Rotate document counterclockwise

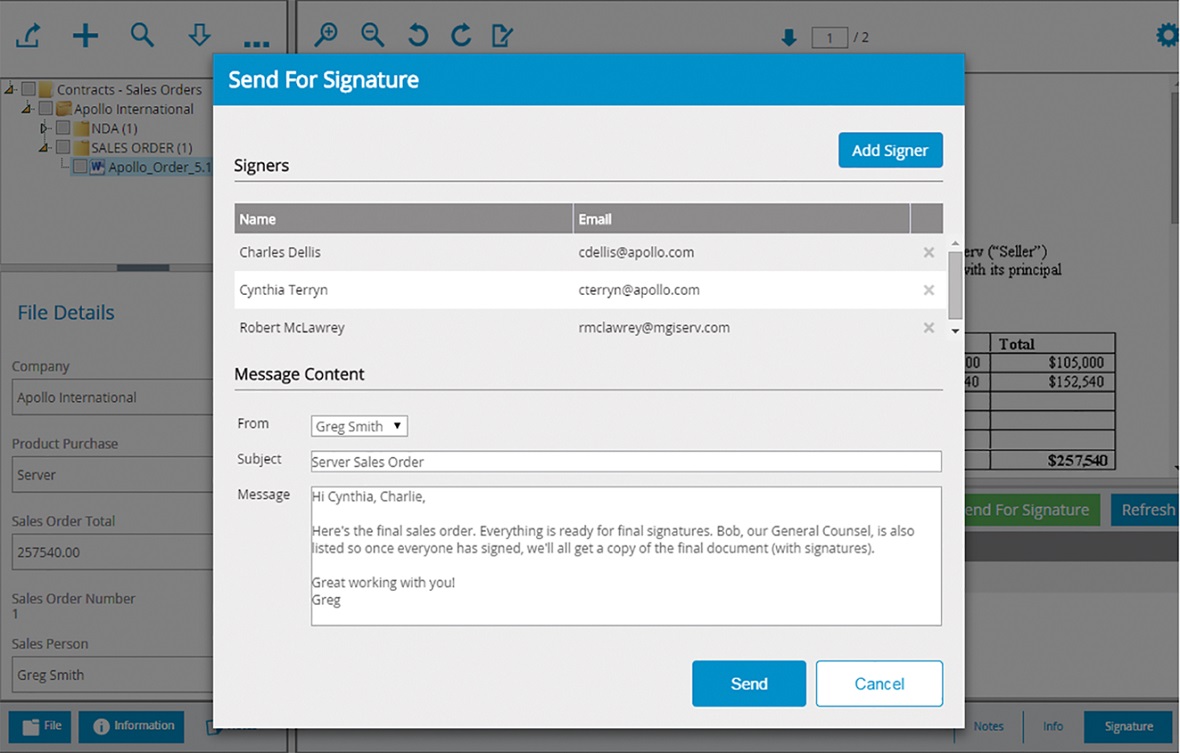pos(417,35)
